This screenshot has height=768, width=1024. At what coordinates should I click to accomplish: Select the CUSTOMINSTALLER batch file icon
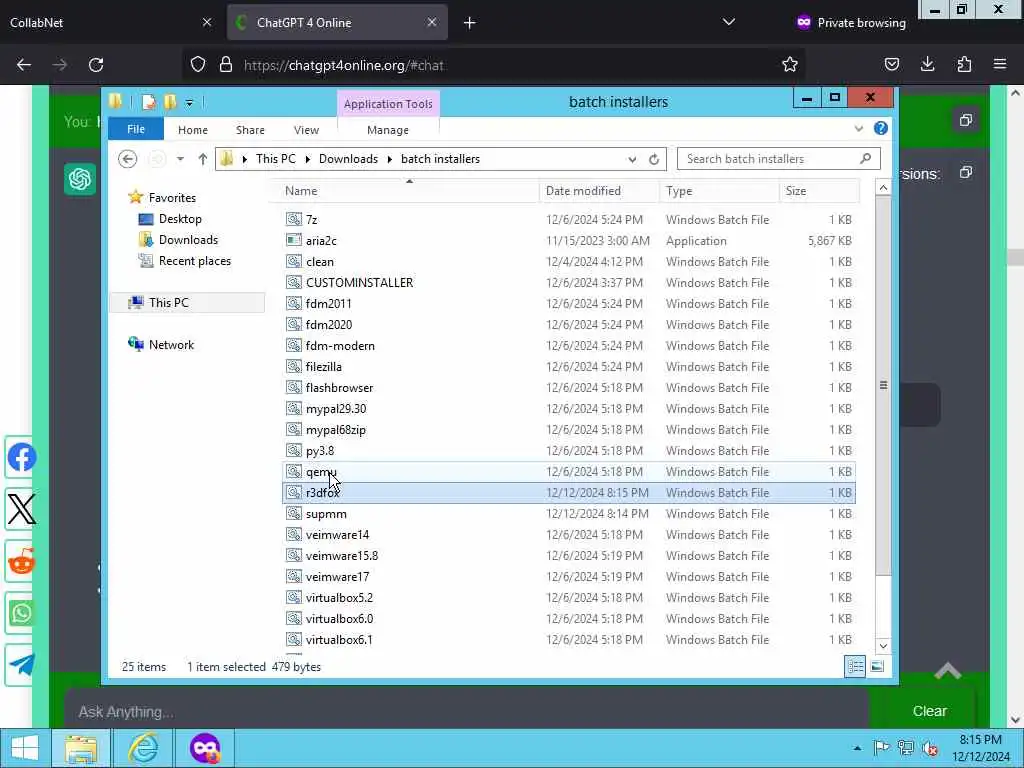[294, 282]
